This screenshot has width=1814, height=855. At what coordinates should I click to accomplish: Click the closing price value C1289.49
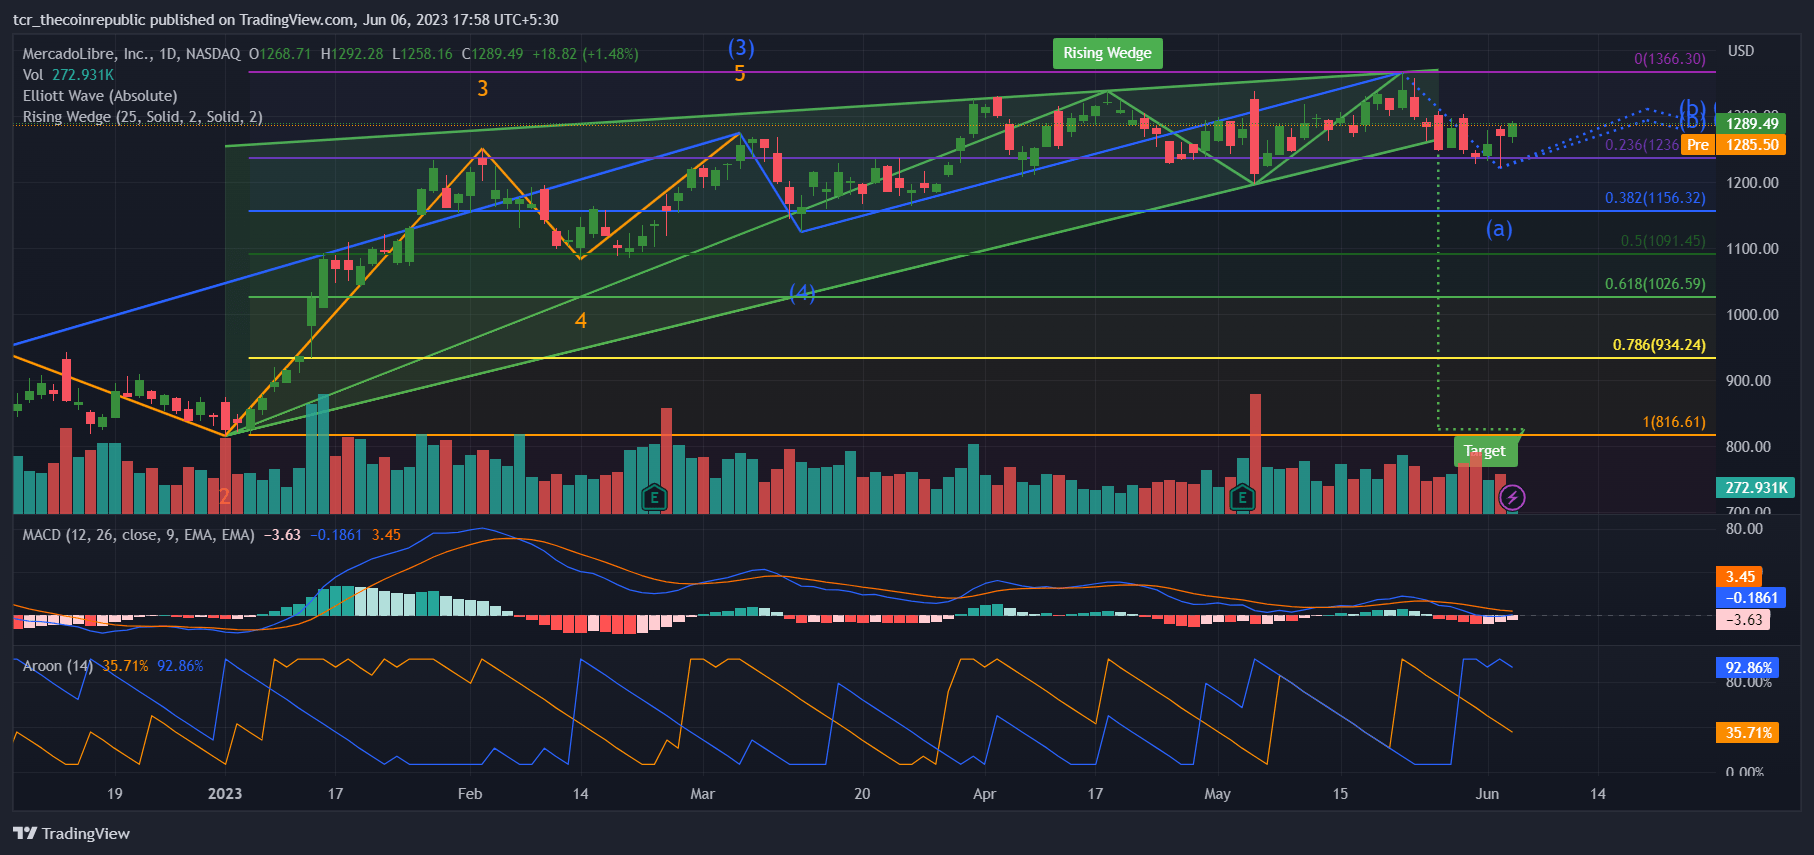click(x=492, y=54)
